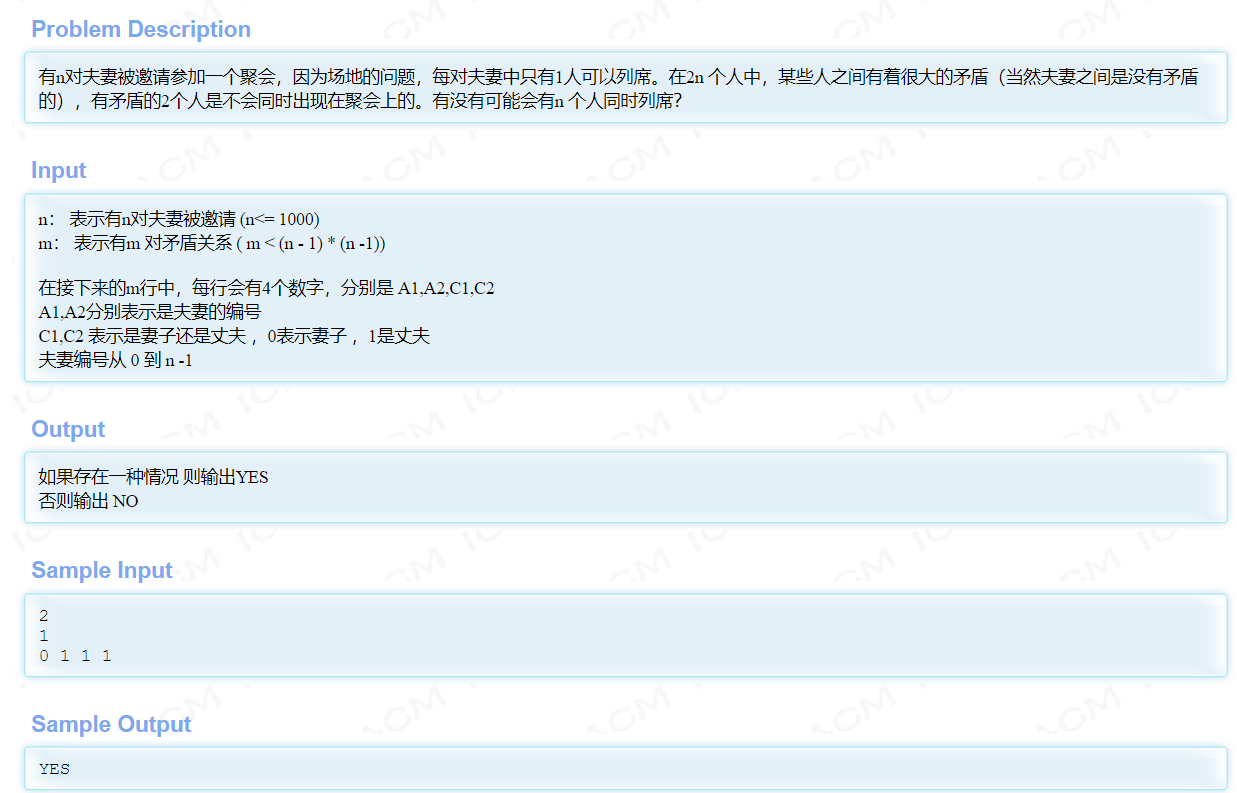1237x793 pixels.
Task: Click the line "m: 表示有m 对矛盾关系"
Action: (x=212, y=243)
